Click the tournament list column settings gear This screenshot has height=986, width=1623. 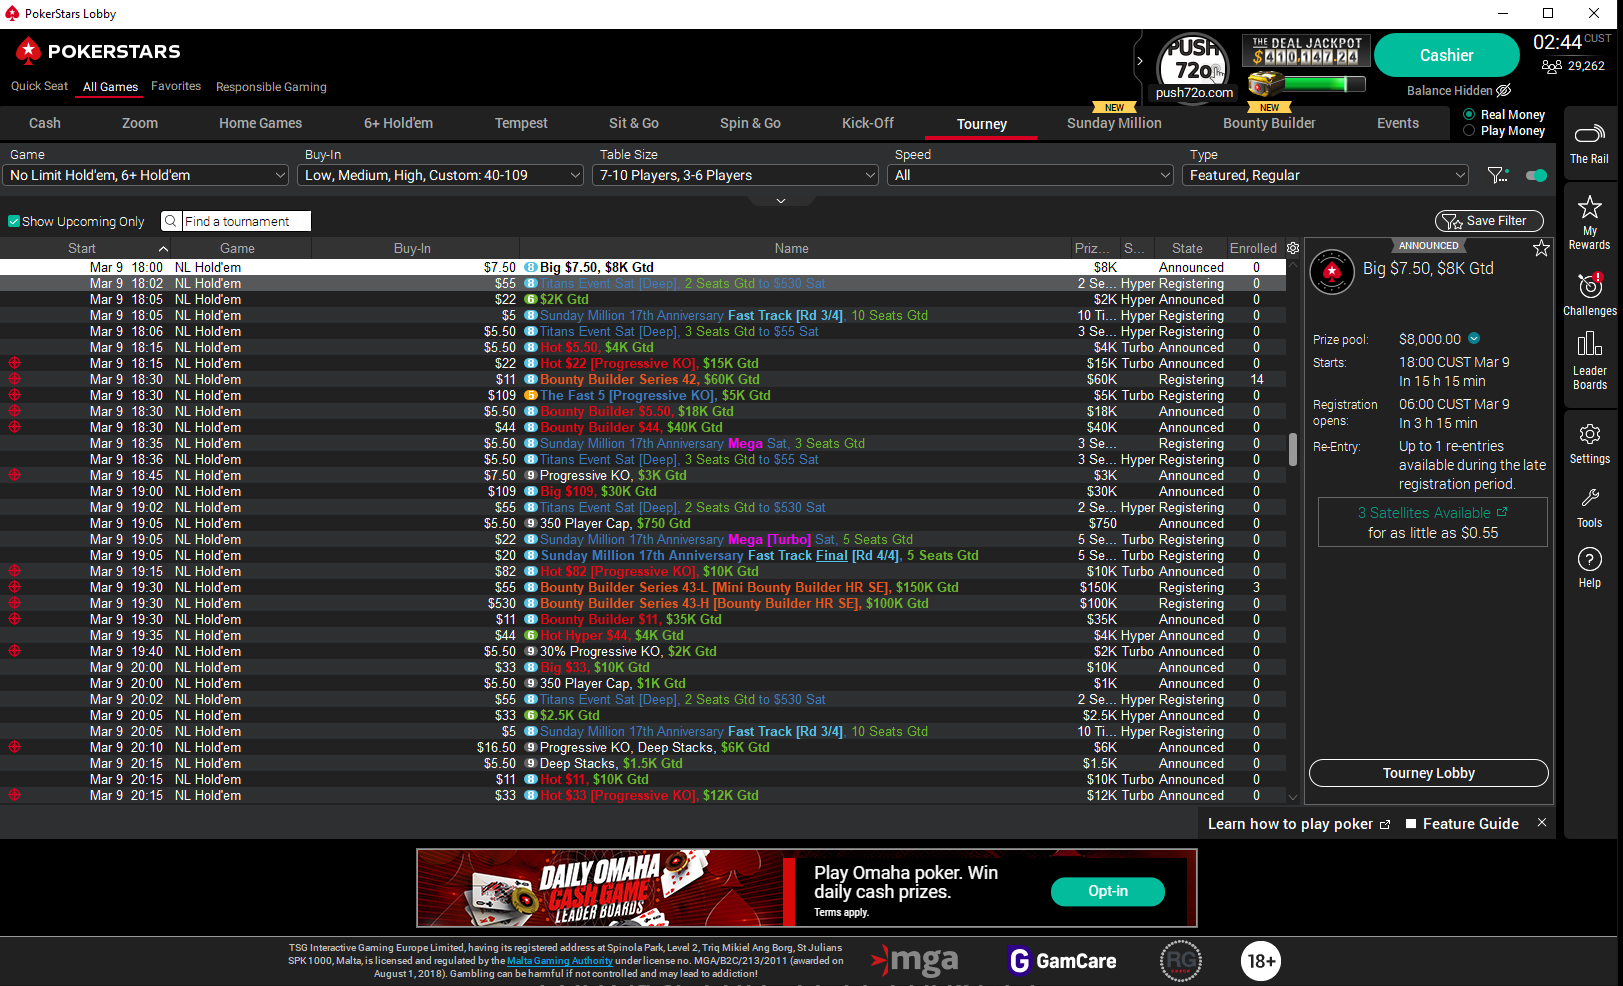click(1293, 248)
